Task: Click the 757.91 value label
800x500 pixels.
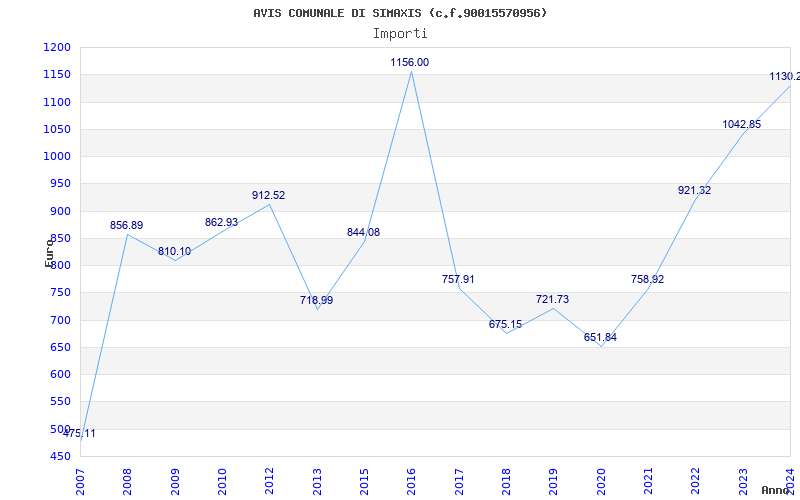Action: [458, 280]
